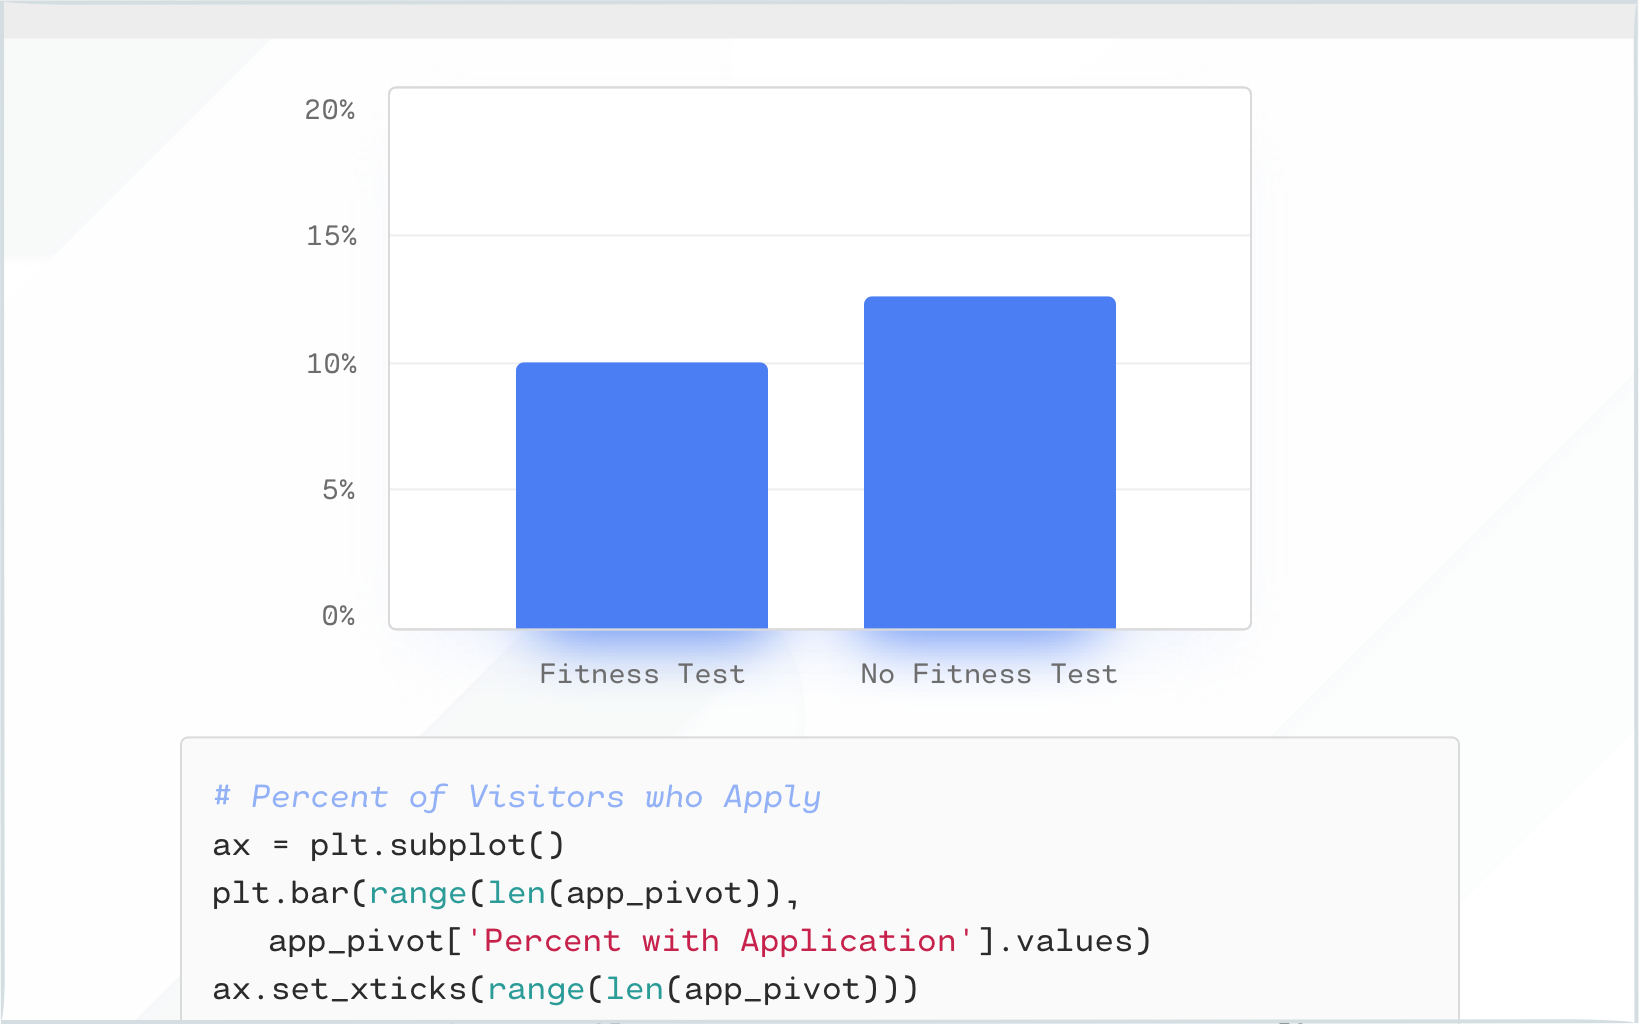1640x1024 pixels.
Task: Click the 0% y-axis tick label
Action: (x=340, y=616)
